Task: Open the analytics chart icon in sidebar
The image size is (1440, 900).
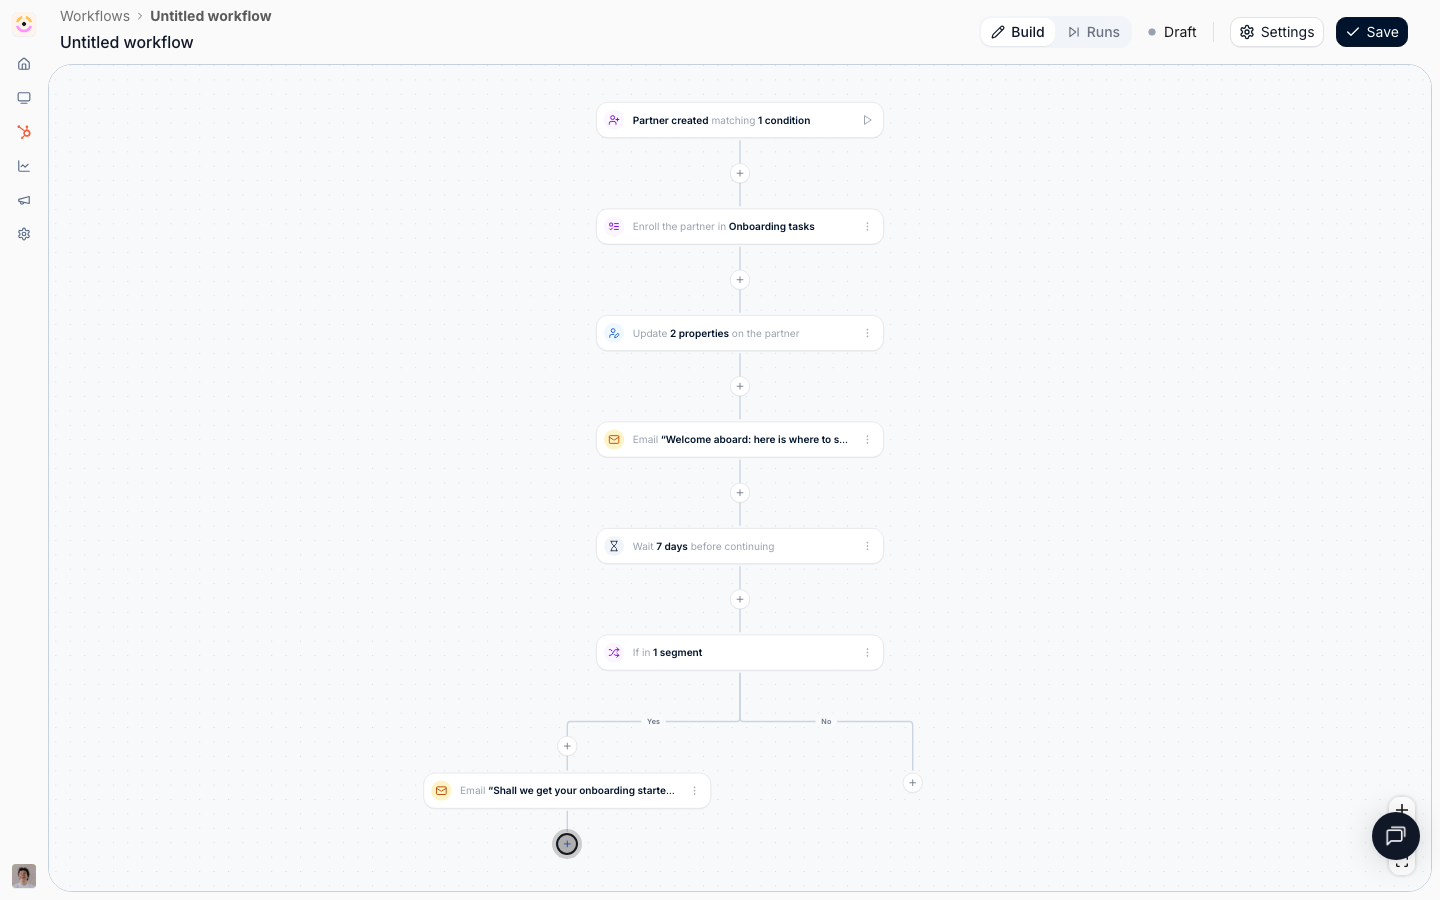Action: (x=24, y=166)
